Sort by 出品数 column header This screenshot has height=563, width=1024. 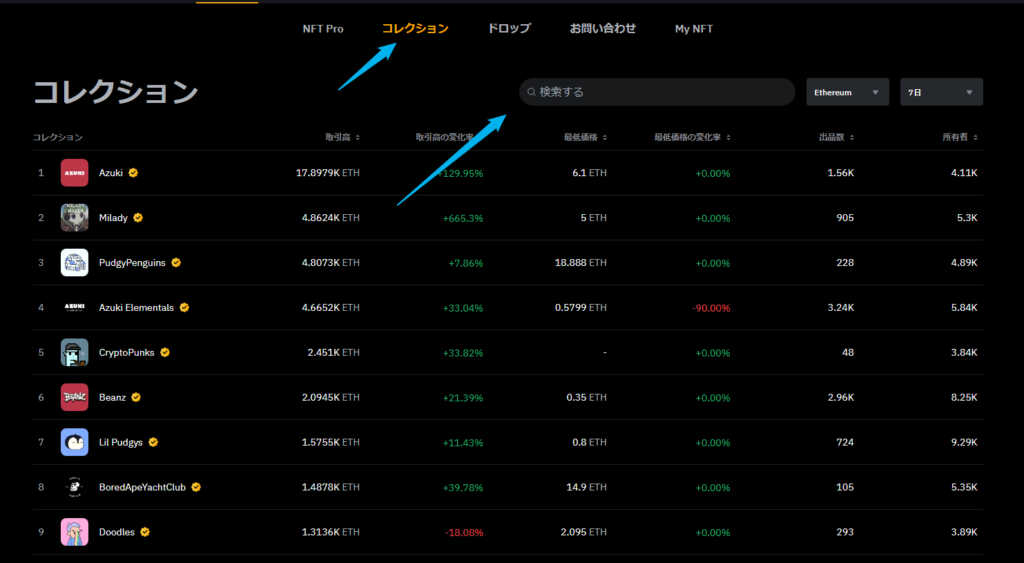837,137
